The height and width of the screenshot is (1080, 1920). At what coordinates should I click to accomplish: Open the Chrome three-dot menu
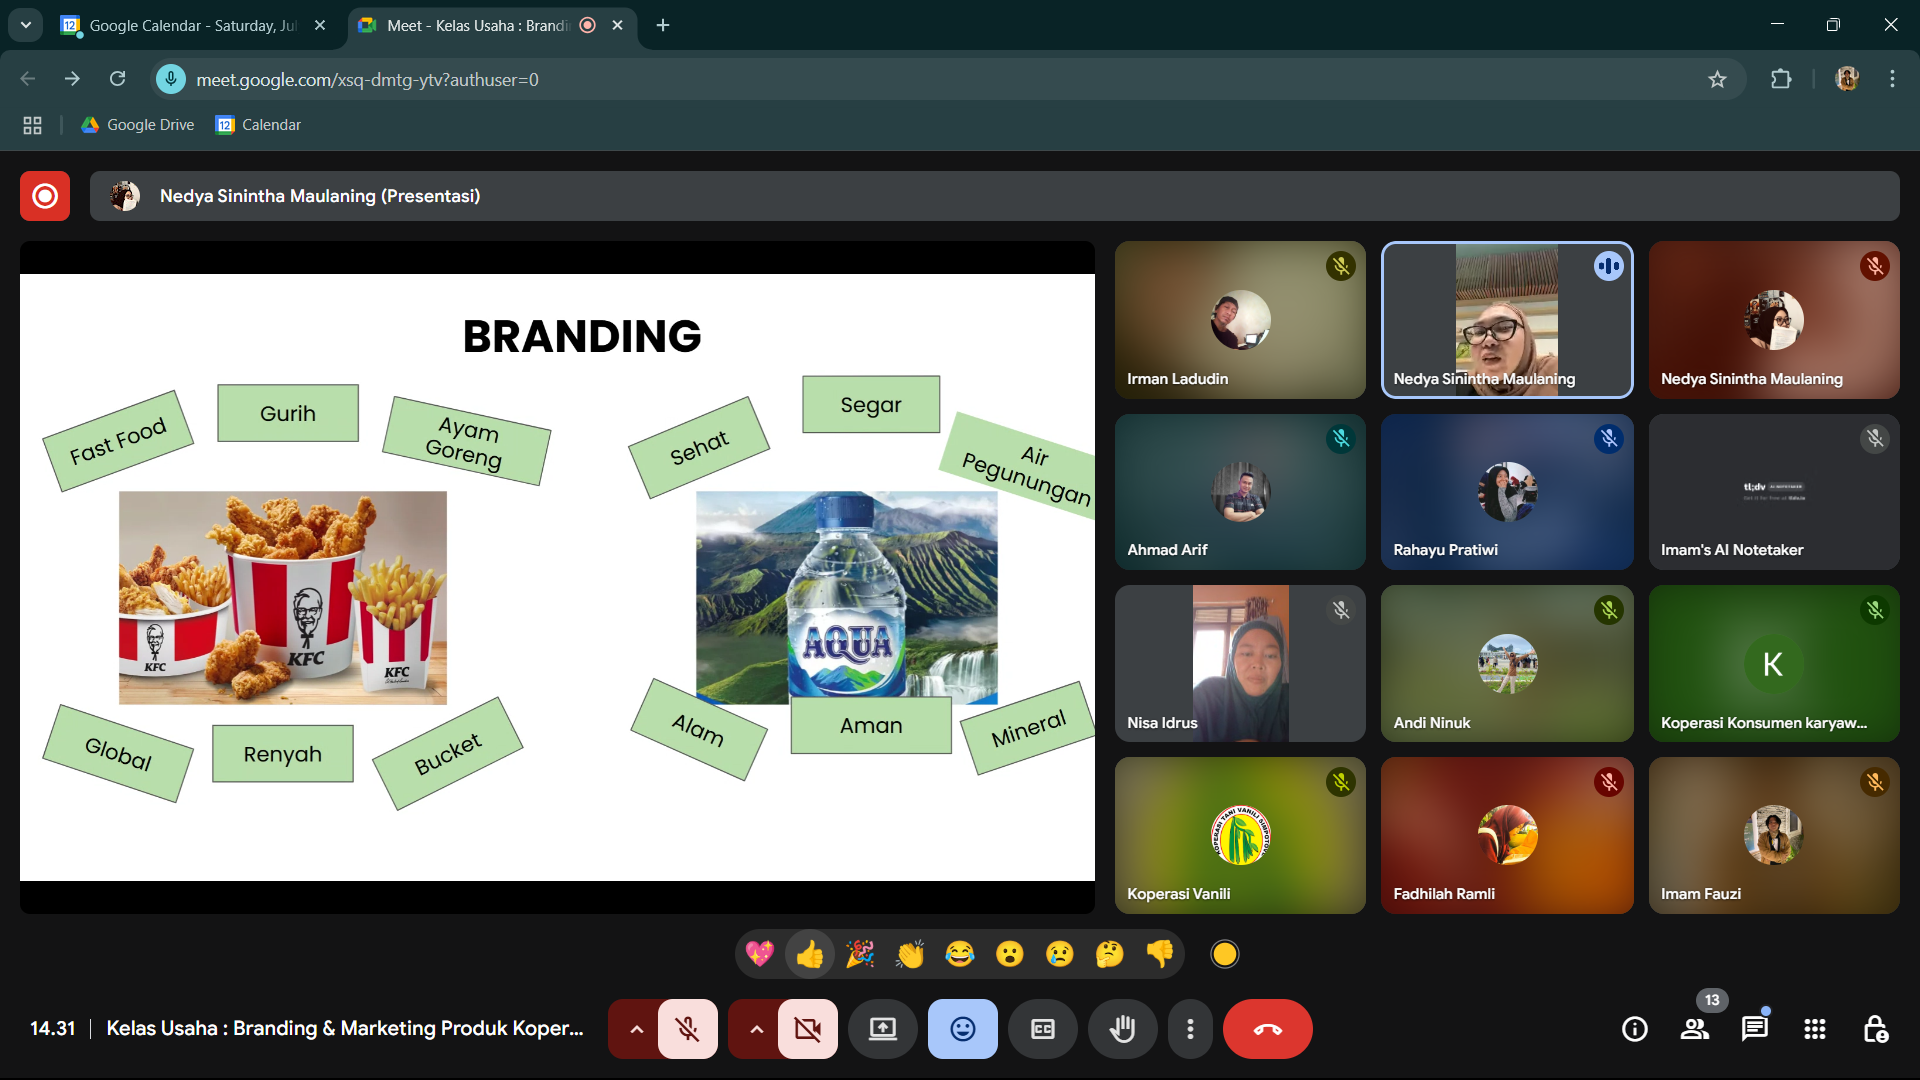1892,79
